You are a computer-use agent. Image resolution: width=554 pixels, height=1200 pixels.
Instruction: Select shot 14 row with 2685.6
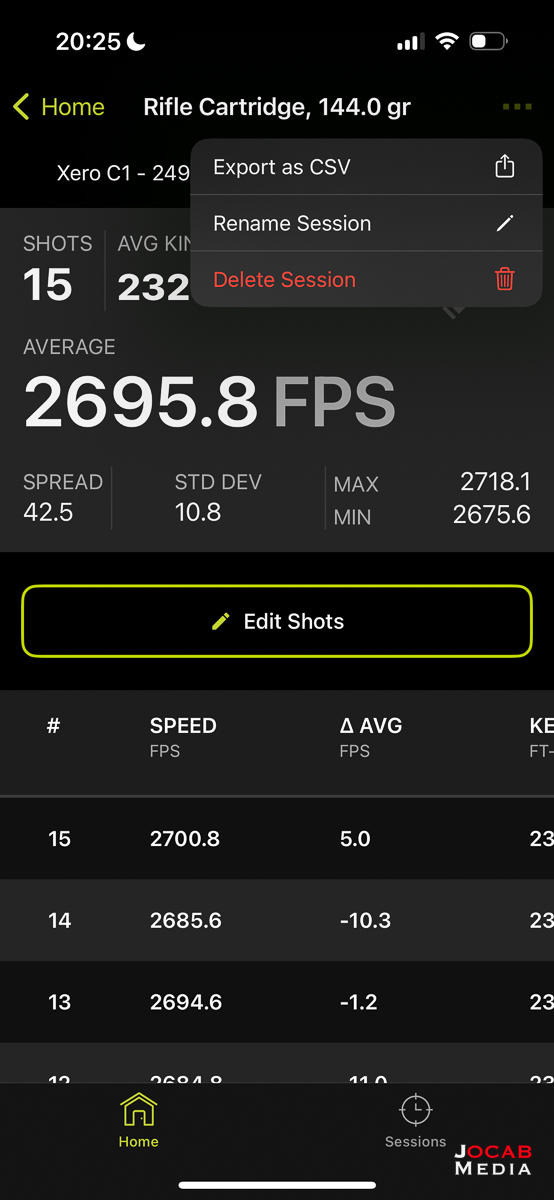point(277,920)
